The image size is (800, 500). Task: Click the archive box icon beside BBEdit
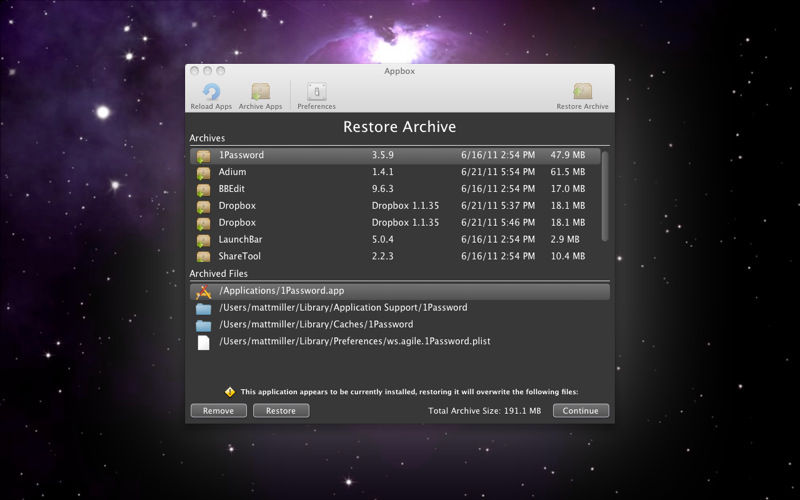pyautogui.click(x=204, y=189)
